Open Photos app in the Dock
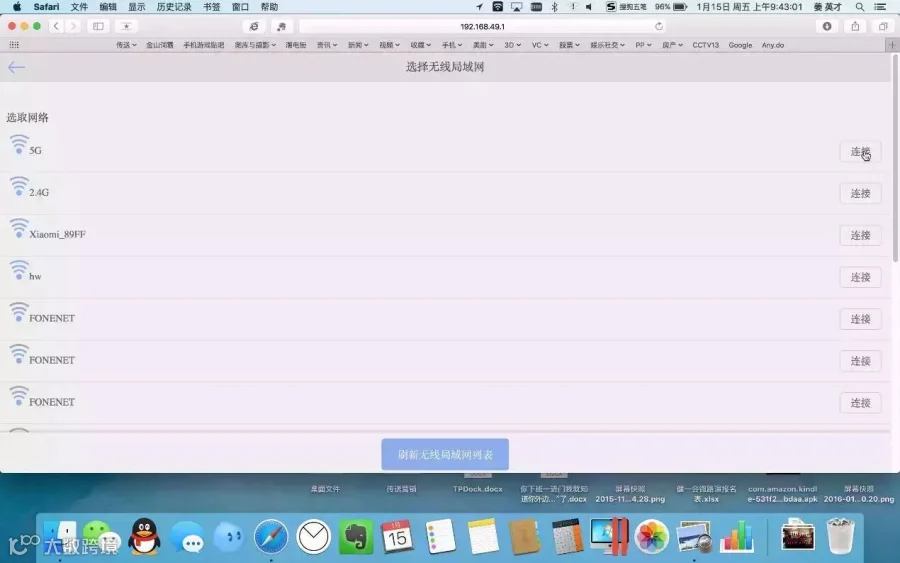 [x=651, y=537]
